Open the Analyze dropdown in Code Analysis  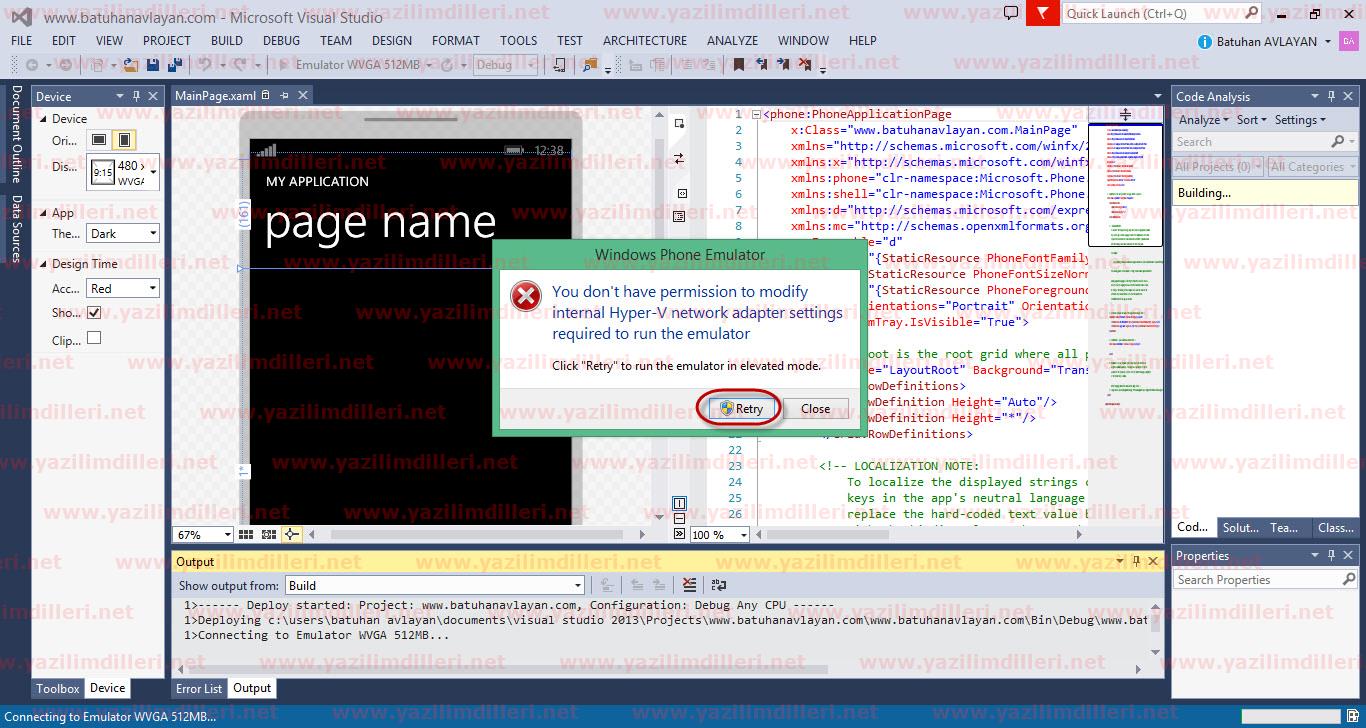(1203, 120)
